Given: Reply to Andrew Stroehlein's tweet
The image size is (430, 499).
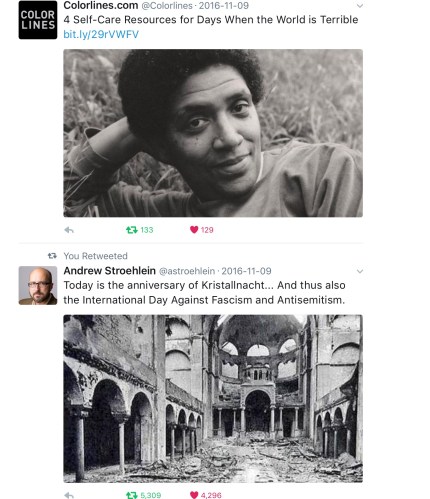Looking at the screenshot, I should coord(69,495).
